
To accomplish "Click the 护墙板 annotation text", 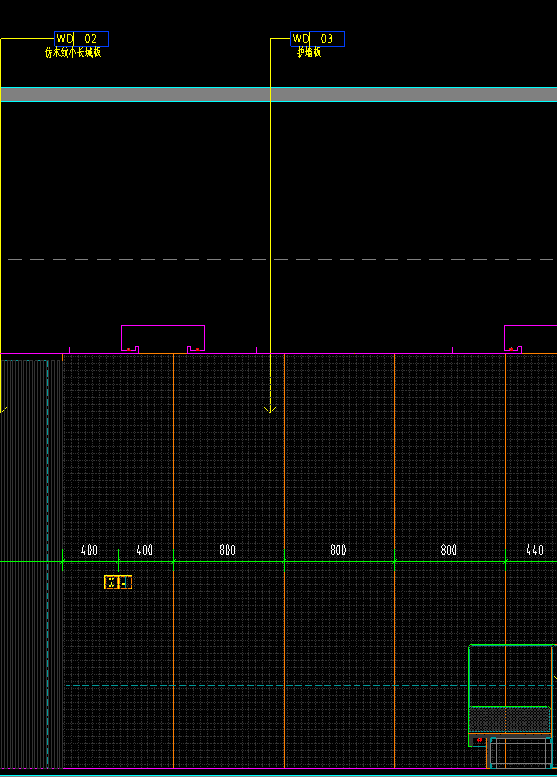I will [x=309, y=53].
